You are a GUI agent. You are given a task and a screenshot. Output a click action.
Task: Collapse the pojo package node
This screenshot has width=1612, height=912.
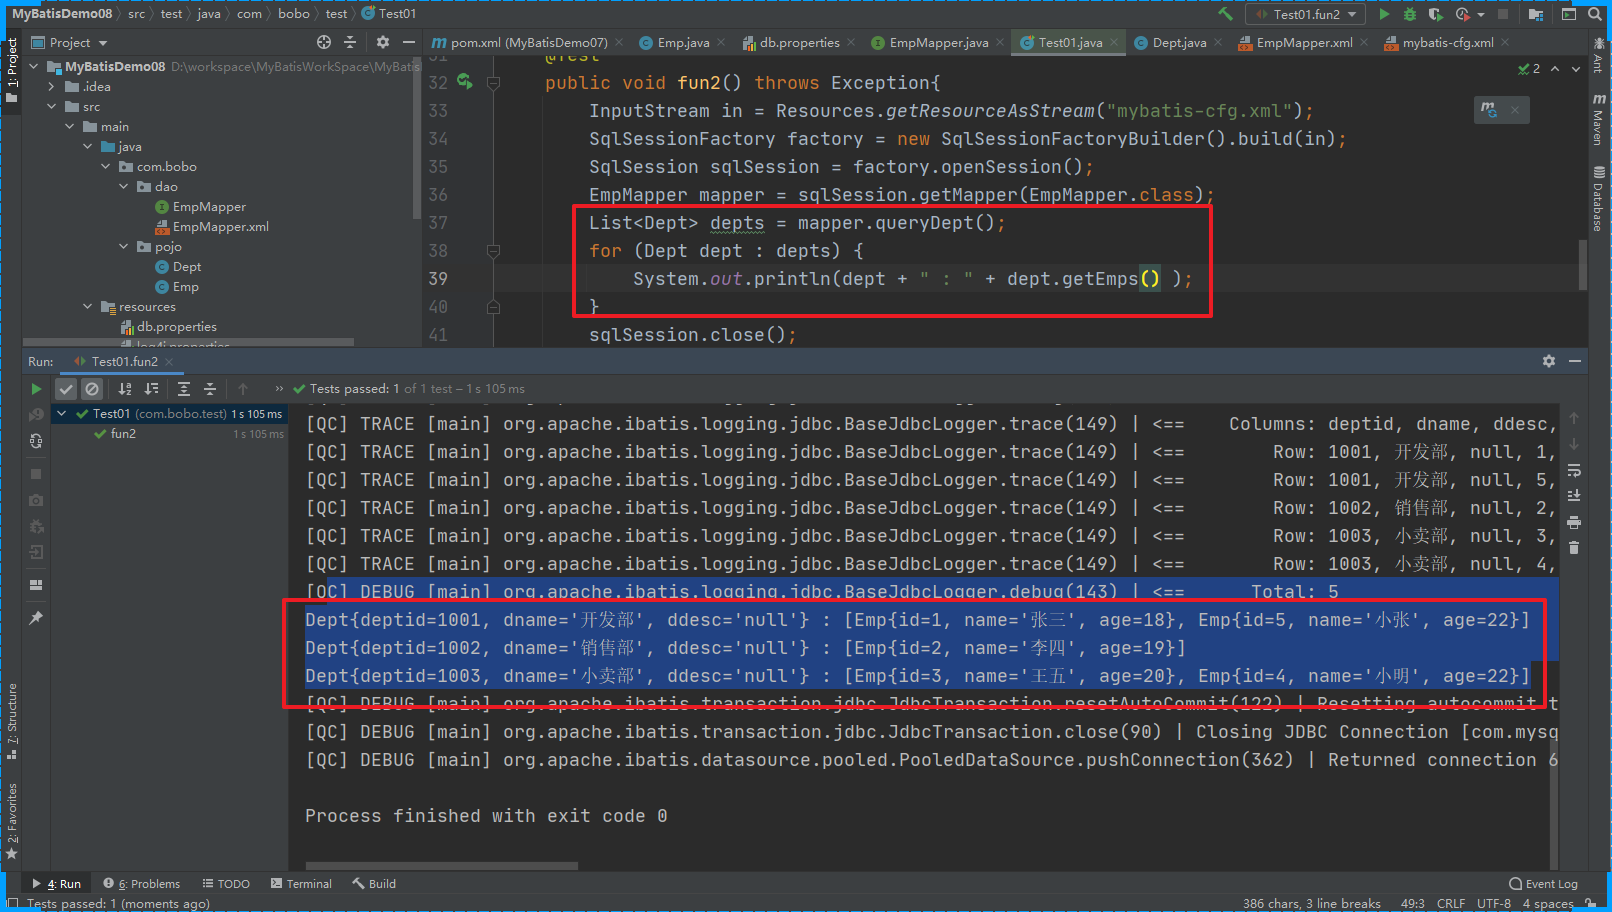point(124,247)
